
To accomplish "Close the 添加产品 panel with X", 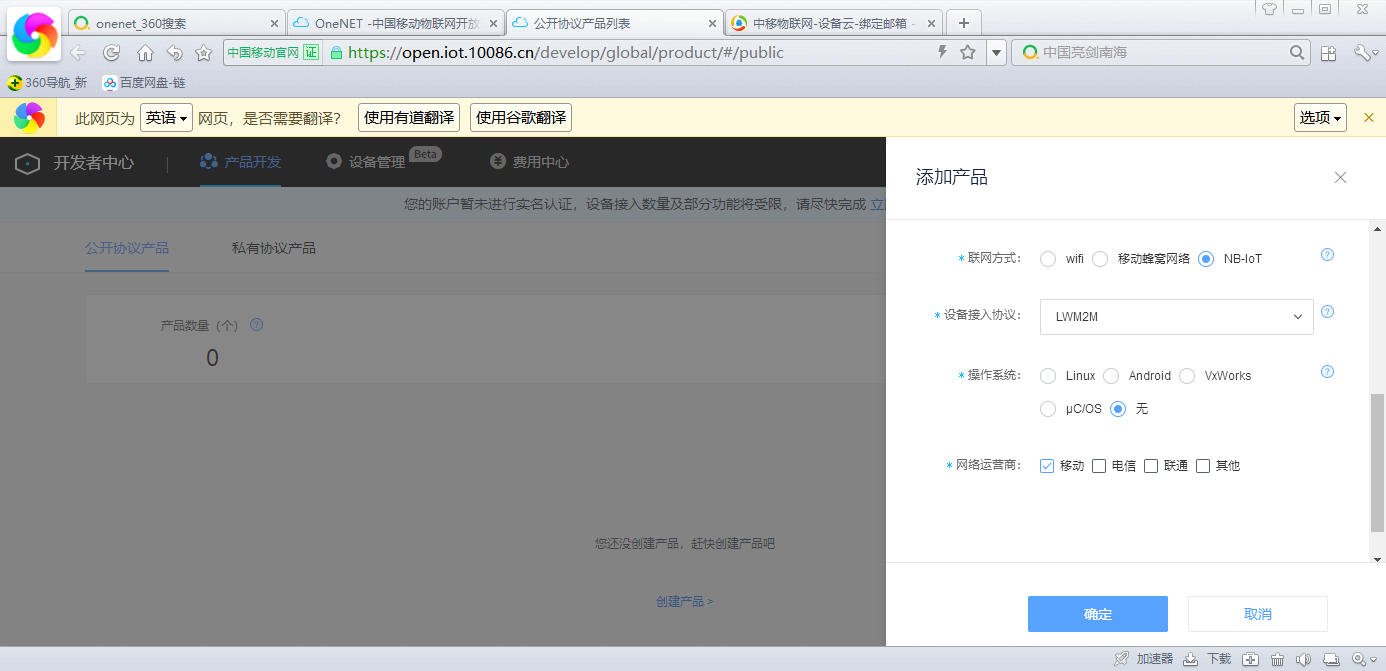I will pyautogui.click(x=1341, y=177).
